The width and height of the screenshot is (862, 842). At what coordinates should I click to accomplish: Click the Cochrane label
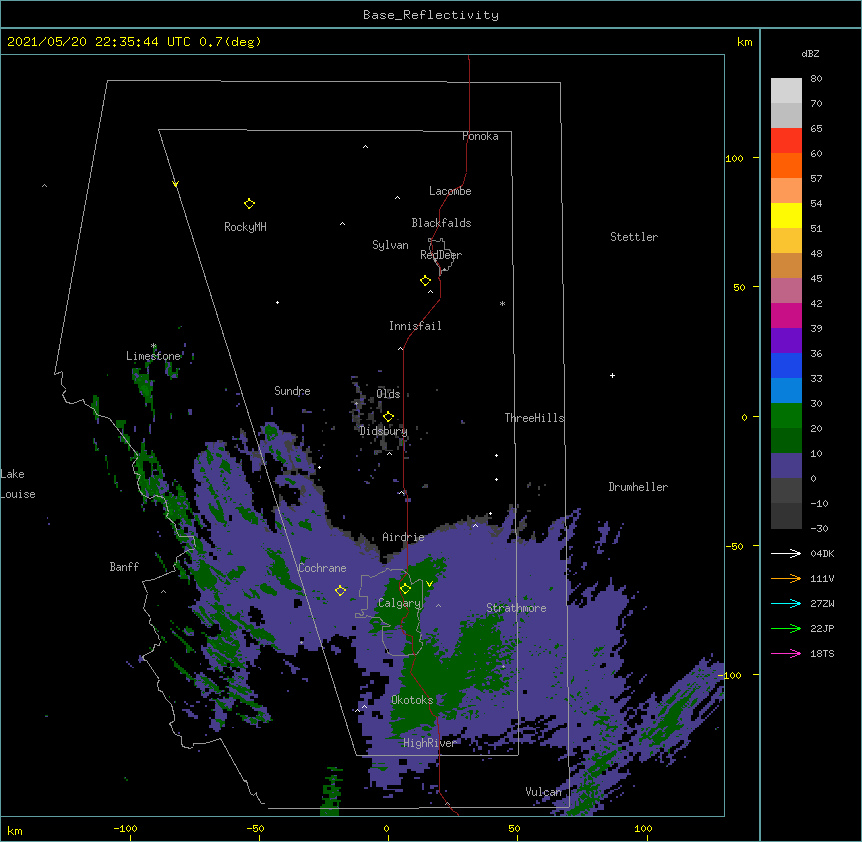click(322, 568)
